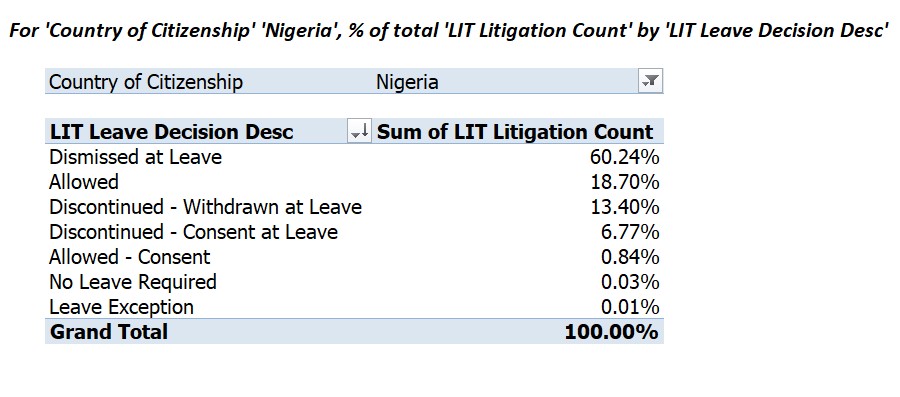Select the Dismissed at Leave row label

coord(135,157)
